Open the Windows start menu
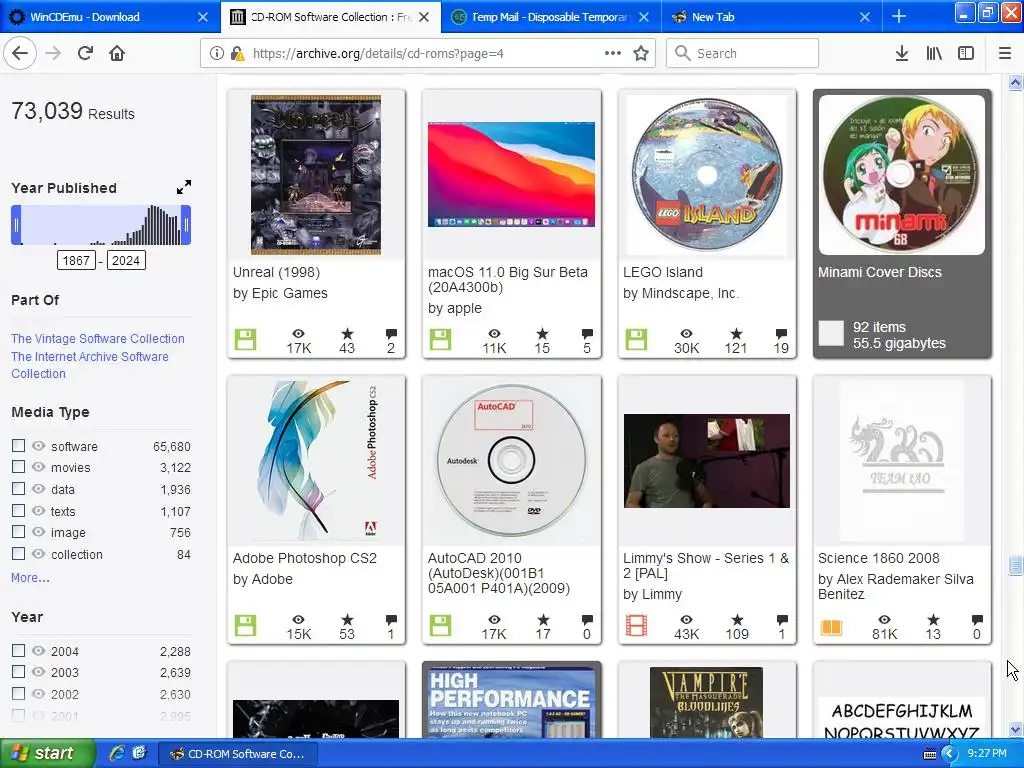 (x=47, y=753)
